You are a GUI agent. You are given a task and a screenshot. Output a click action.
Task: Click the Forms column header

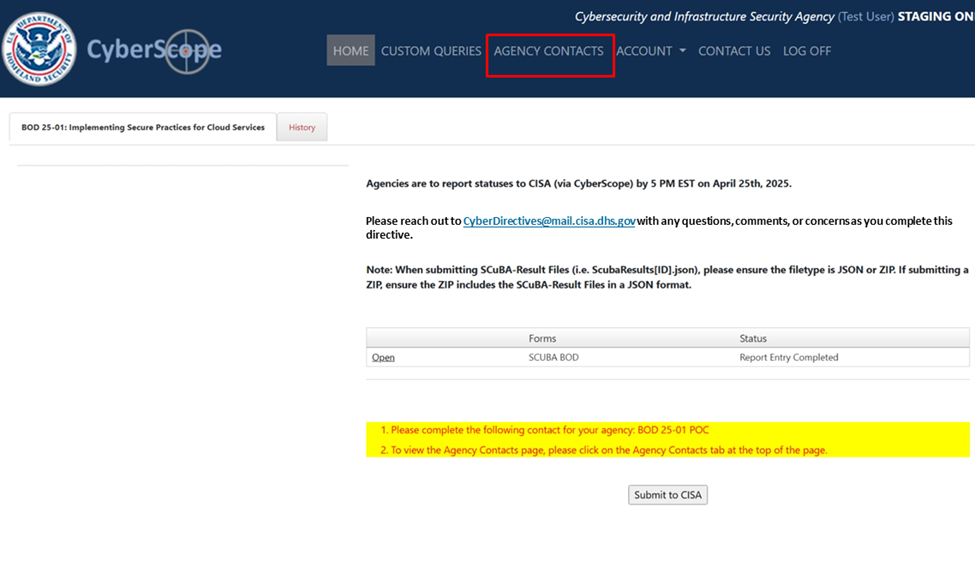point(542,338)
